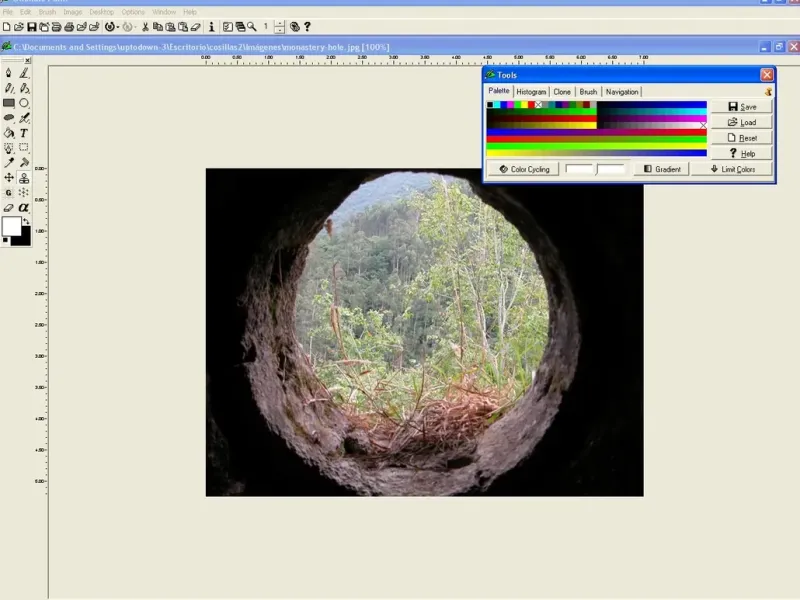800x600 pixels.
Task: Click the Color Cycling button
Action: pos(523,169)
